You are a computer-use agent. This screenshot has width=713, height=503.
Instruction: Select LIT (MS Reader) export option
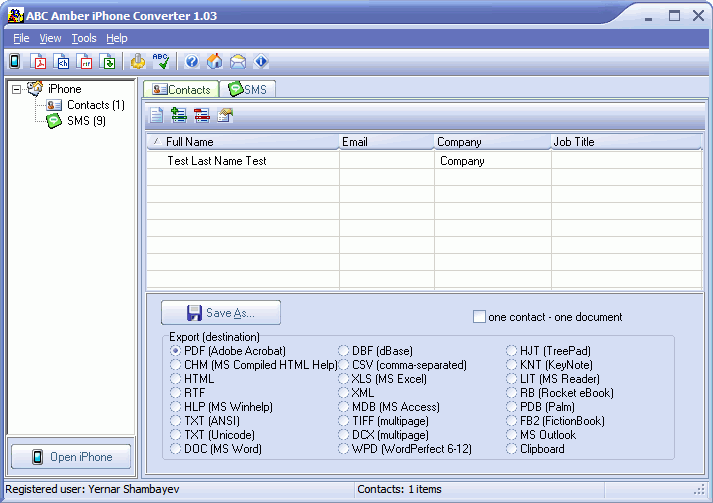[x=512, y=379]
